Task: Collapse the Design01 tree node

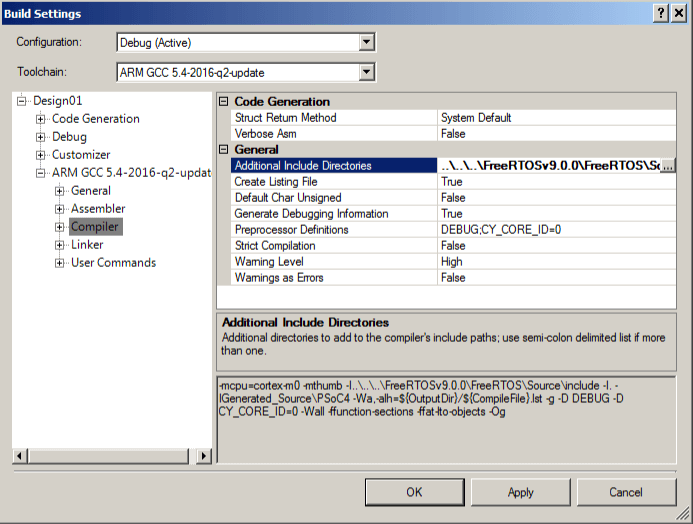Action: coord(22,101)
